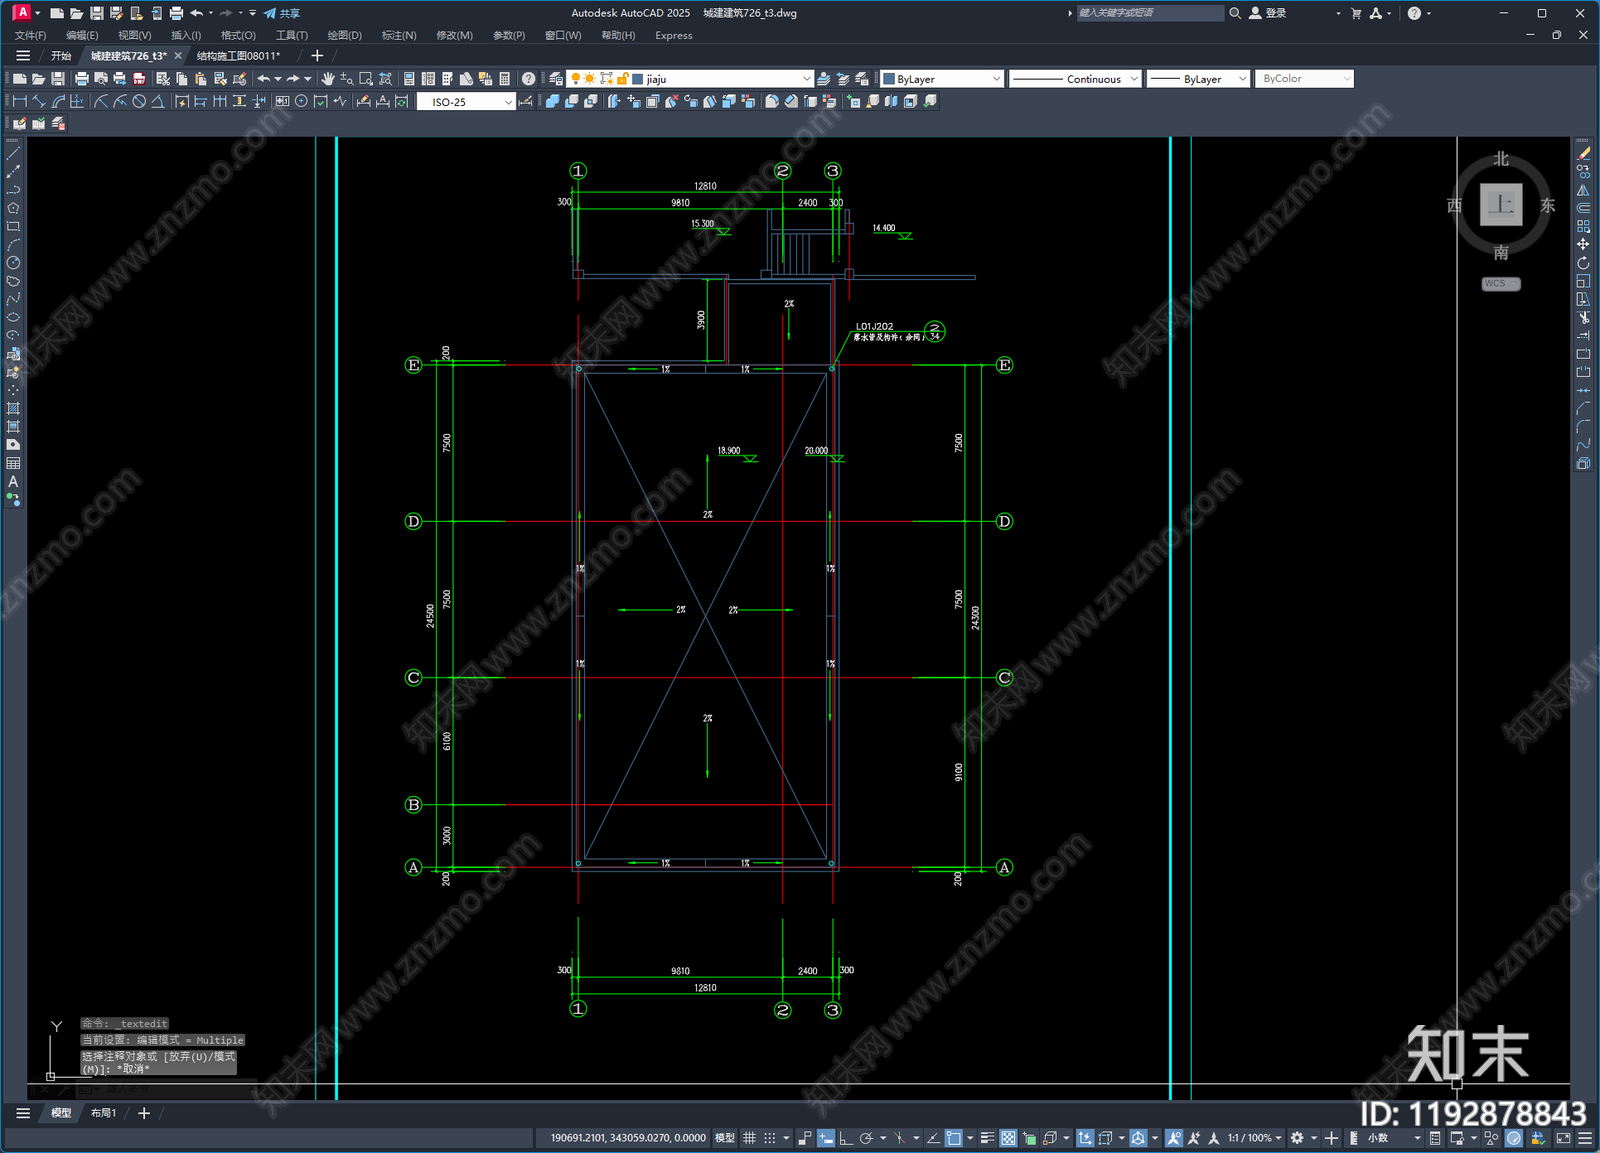Select the Rotate tool in modify toolbar
This screenshot has width=1600, height=1153.
1583,263
